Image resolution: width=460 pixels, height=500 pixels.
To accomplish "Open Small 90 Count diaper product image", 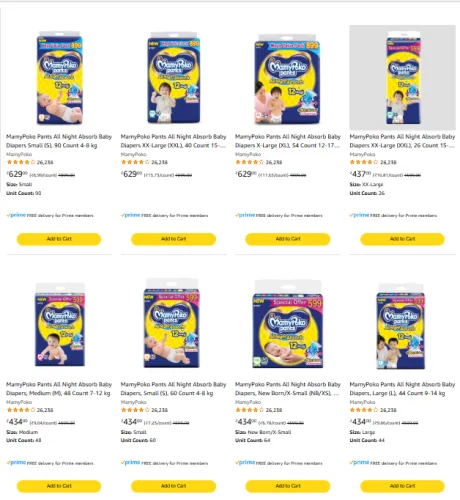I will (x=59, y=78).
